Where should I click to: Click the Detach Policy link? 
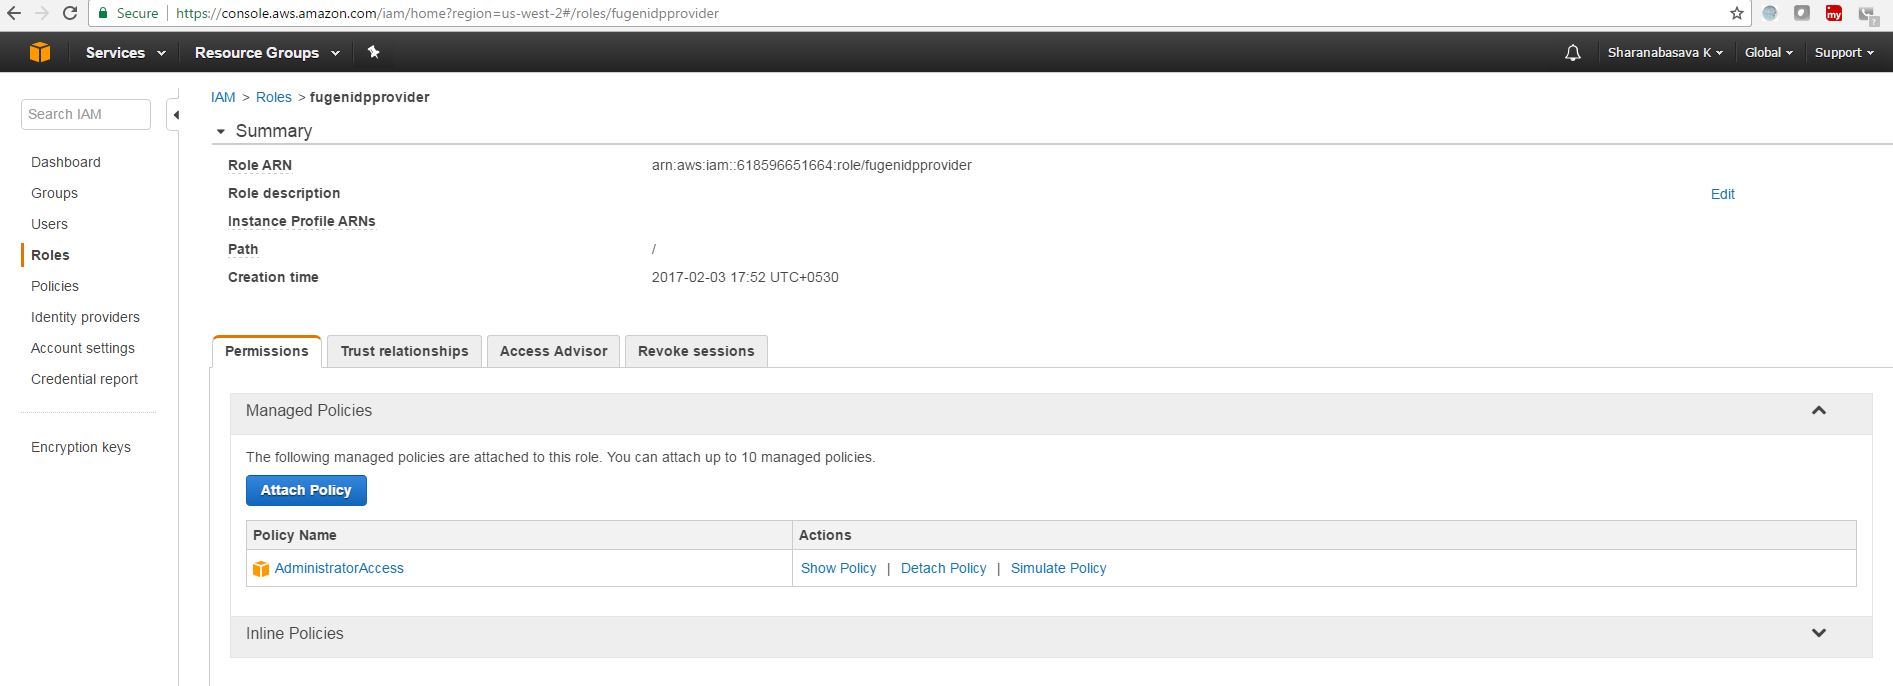click(x=943, y=568)
